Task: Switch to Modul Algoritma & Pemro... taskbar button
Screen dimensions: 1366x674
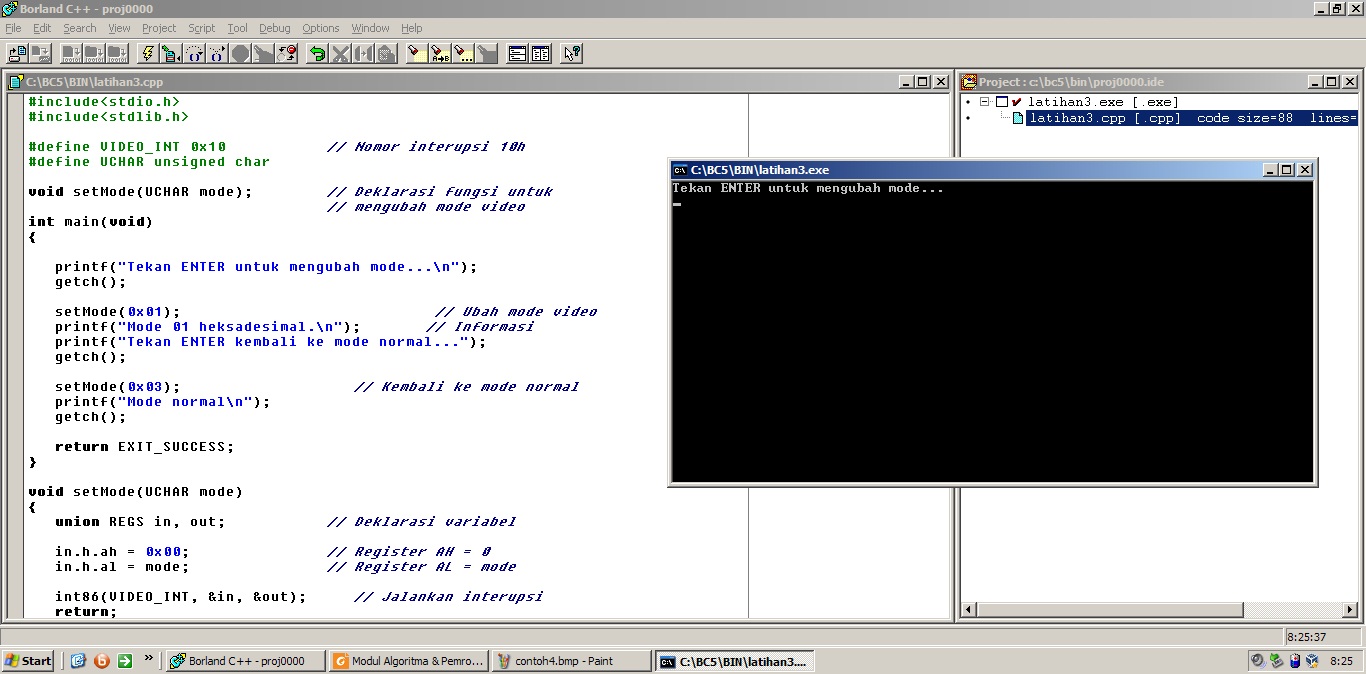Action: pyautogui.click(x=409, y=661)
